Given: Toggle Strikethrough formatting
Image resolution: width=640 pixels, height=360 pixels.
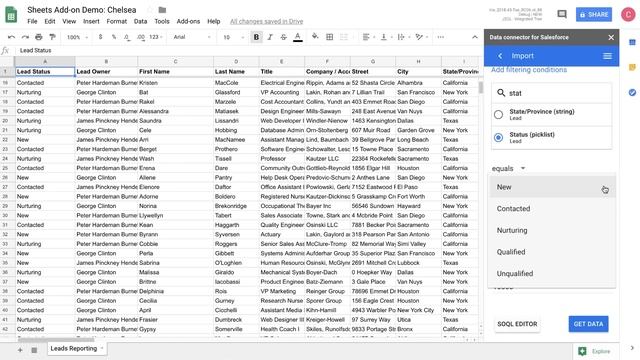Looking at the screenshot, I should (x=284, y=37).
